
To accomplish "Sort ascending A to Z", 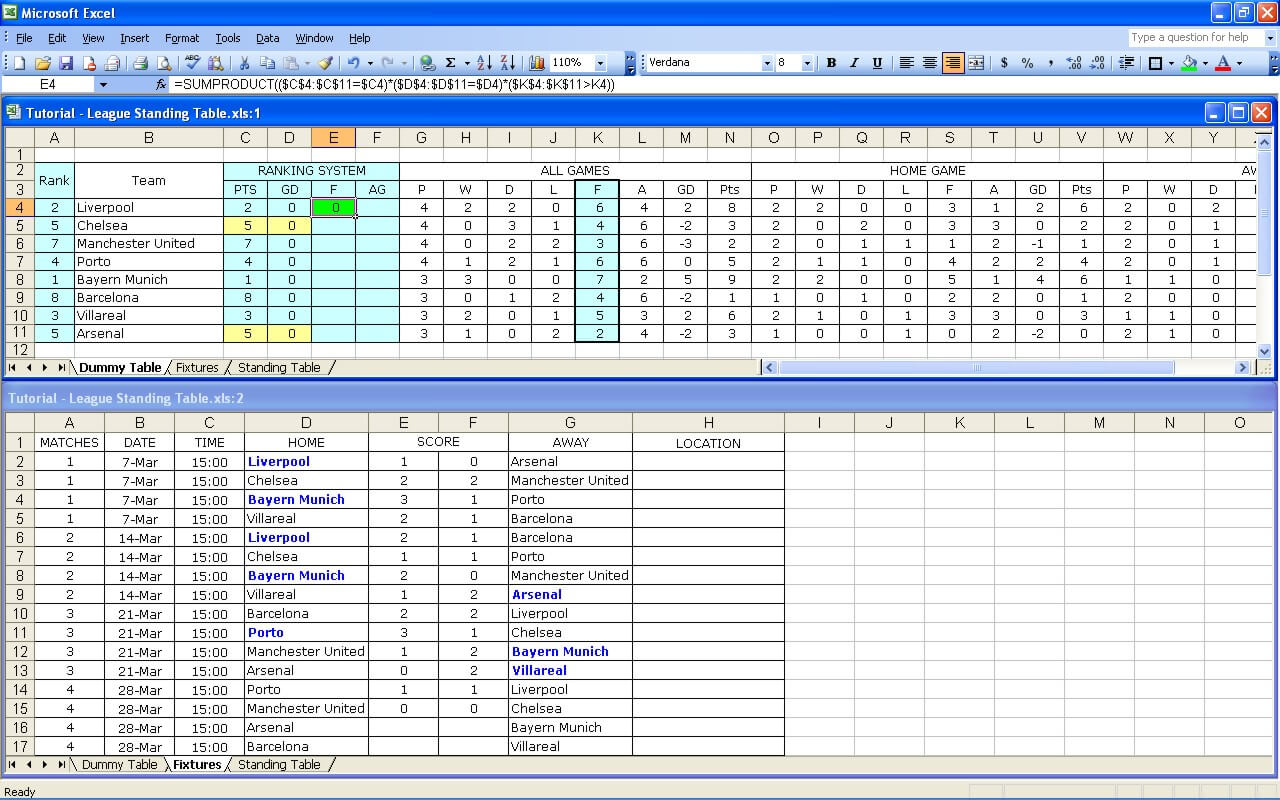I will coord(484,63).
